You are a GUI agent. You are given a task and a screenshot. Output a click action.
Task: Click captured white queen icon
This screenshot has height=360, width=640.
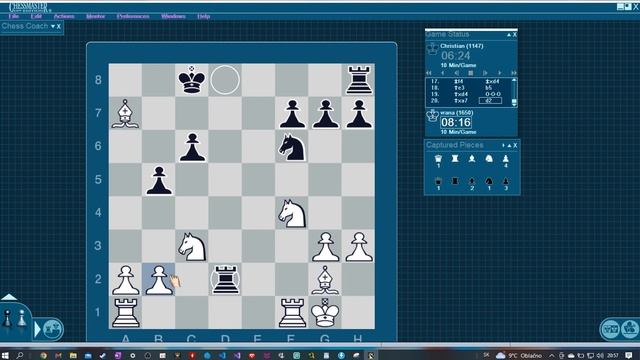coord(438,159)
